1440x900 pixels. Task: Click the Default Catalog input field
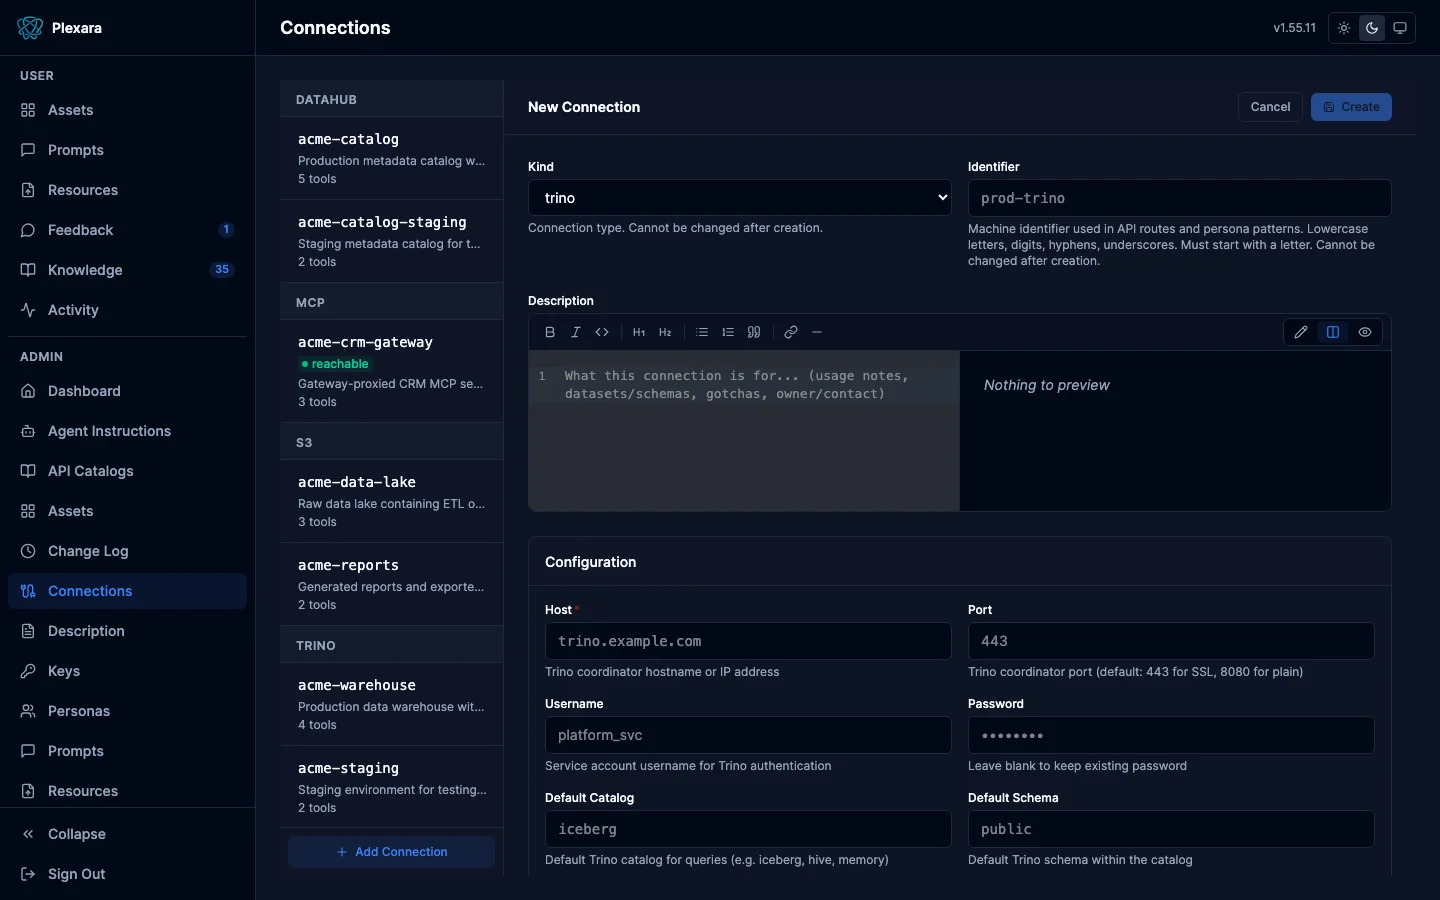coord(748,829)
